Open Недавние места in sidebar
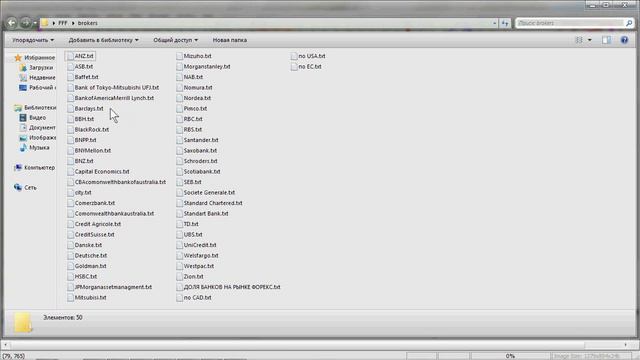This screenshot has height=360, width=640. pyautogui.click(x=42, y=78)
